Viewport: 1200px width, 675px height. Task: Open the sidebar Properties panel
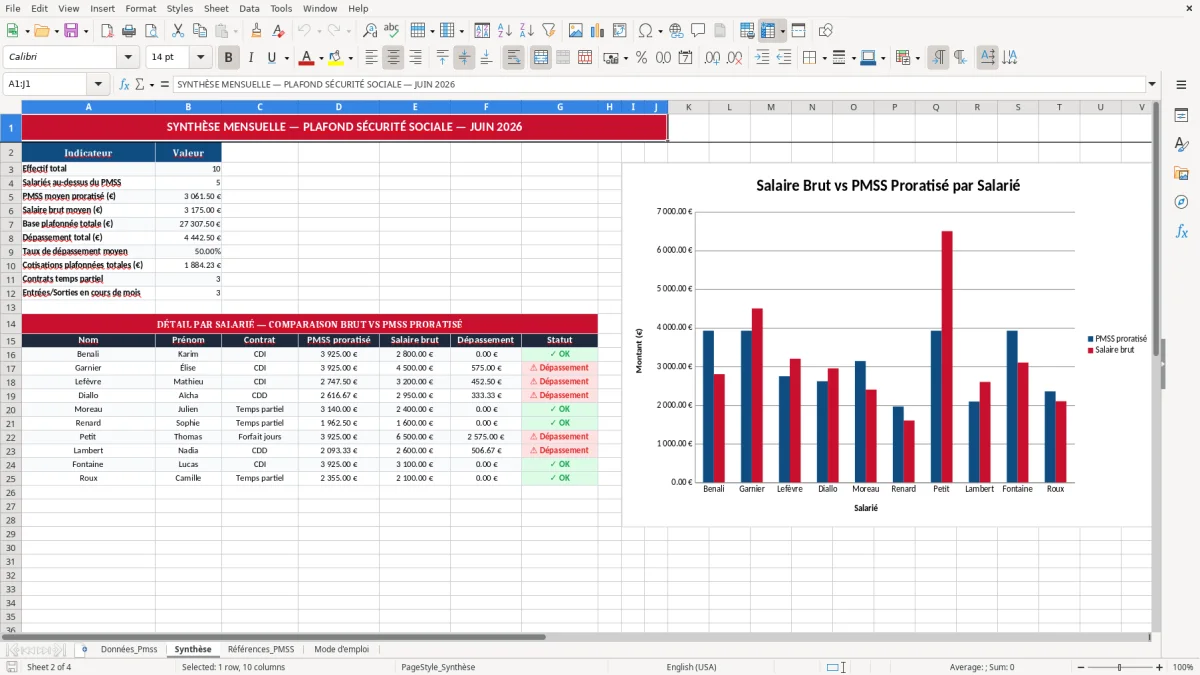tap(1181, 116)
